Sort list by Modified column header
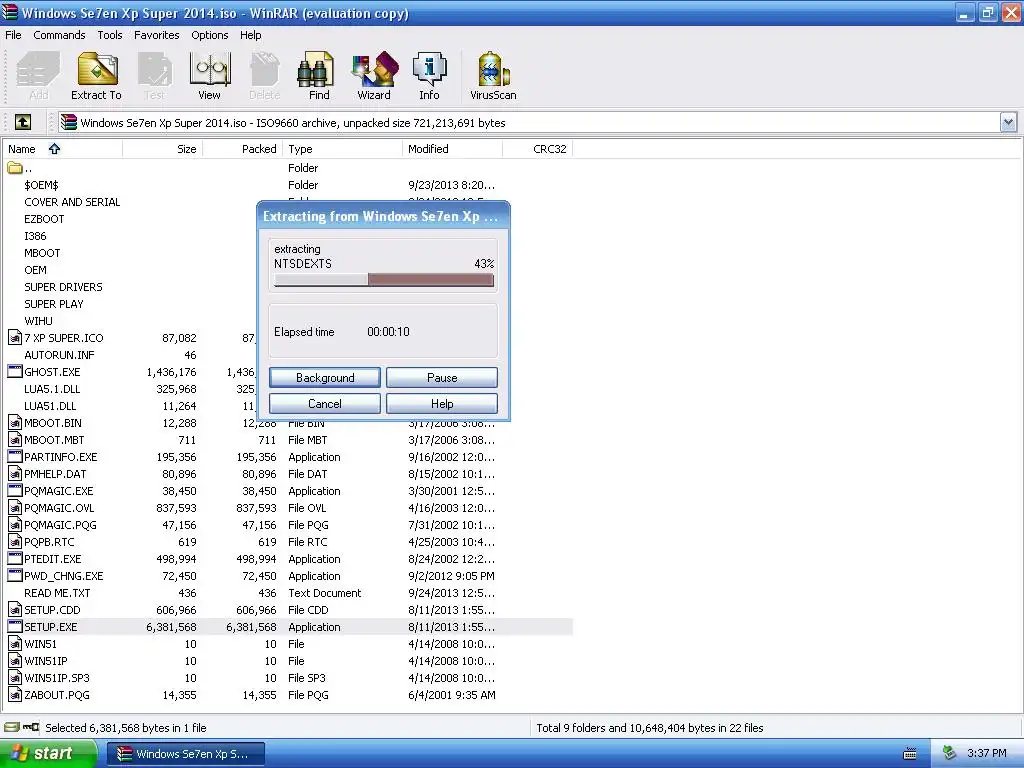 tap(453, 149)
